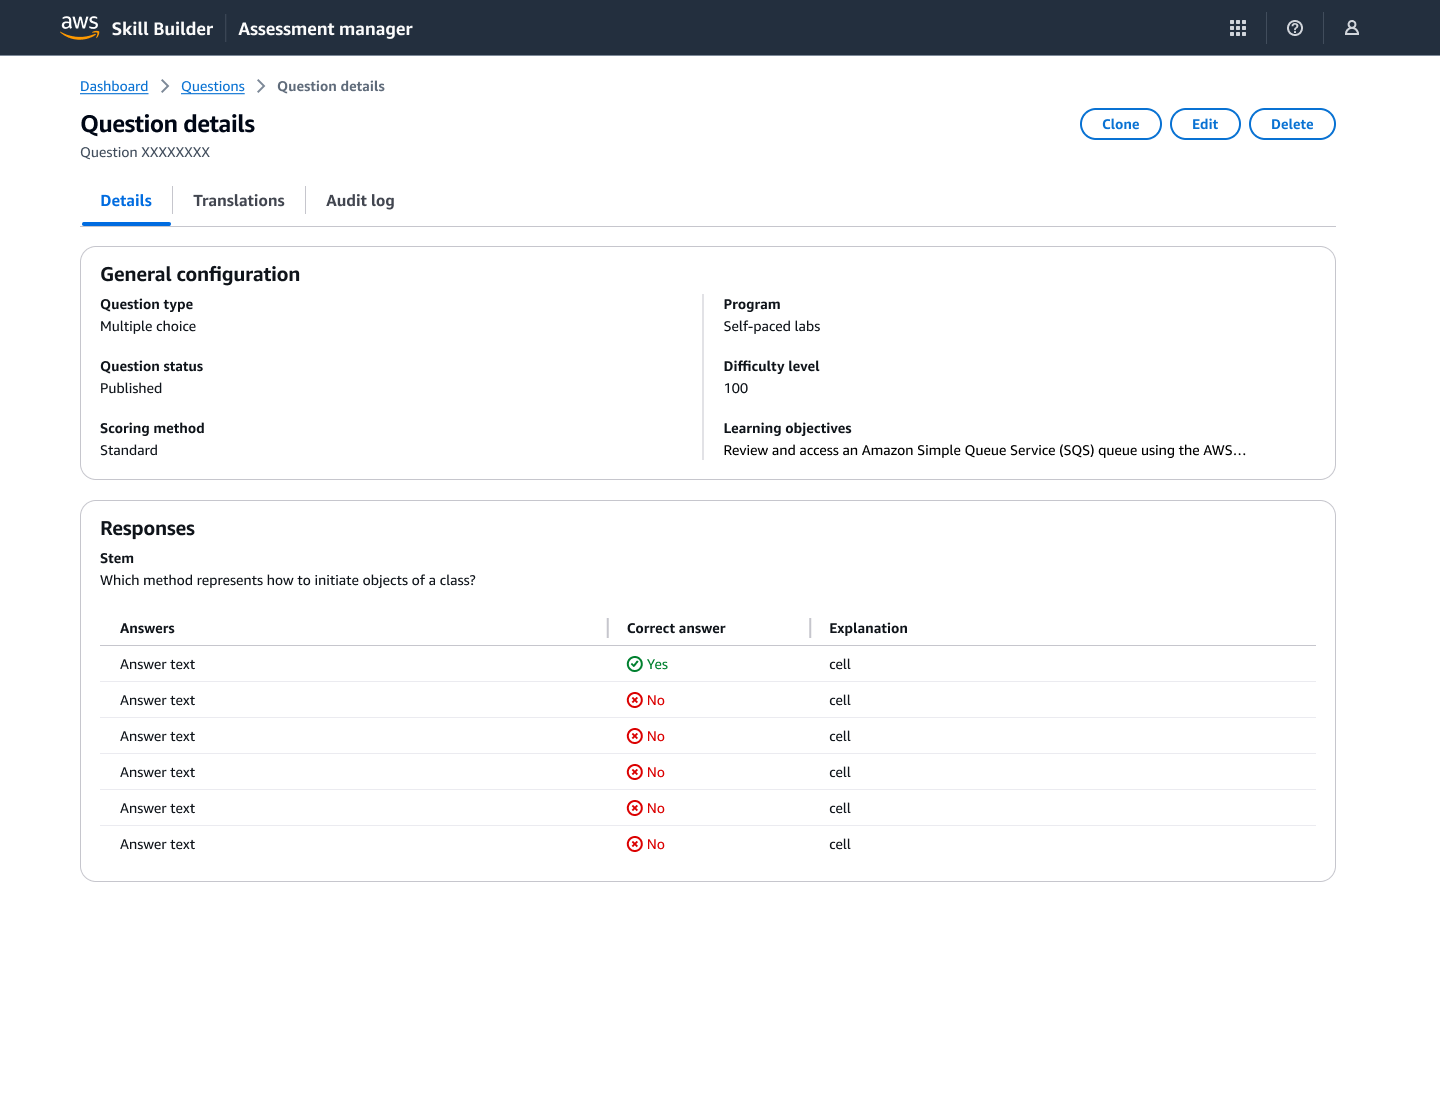Image resolution: width=1440 pixels, height=1102 pixels.
Task: Open the Audit log tab
Action: click(360, 201)
